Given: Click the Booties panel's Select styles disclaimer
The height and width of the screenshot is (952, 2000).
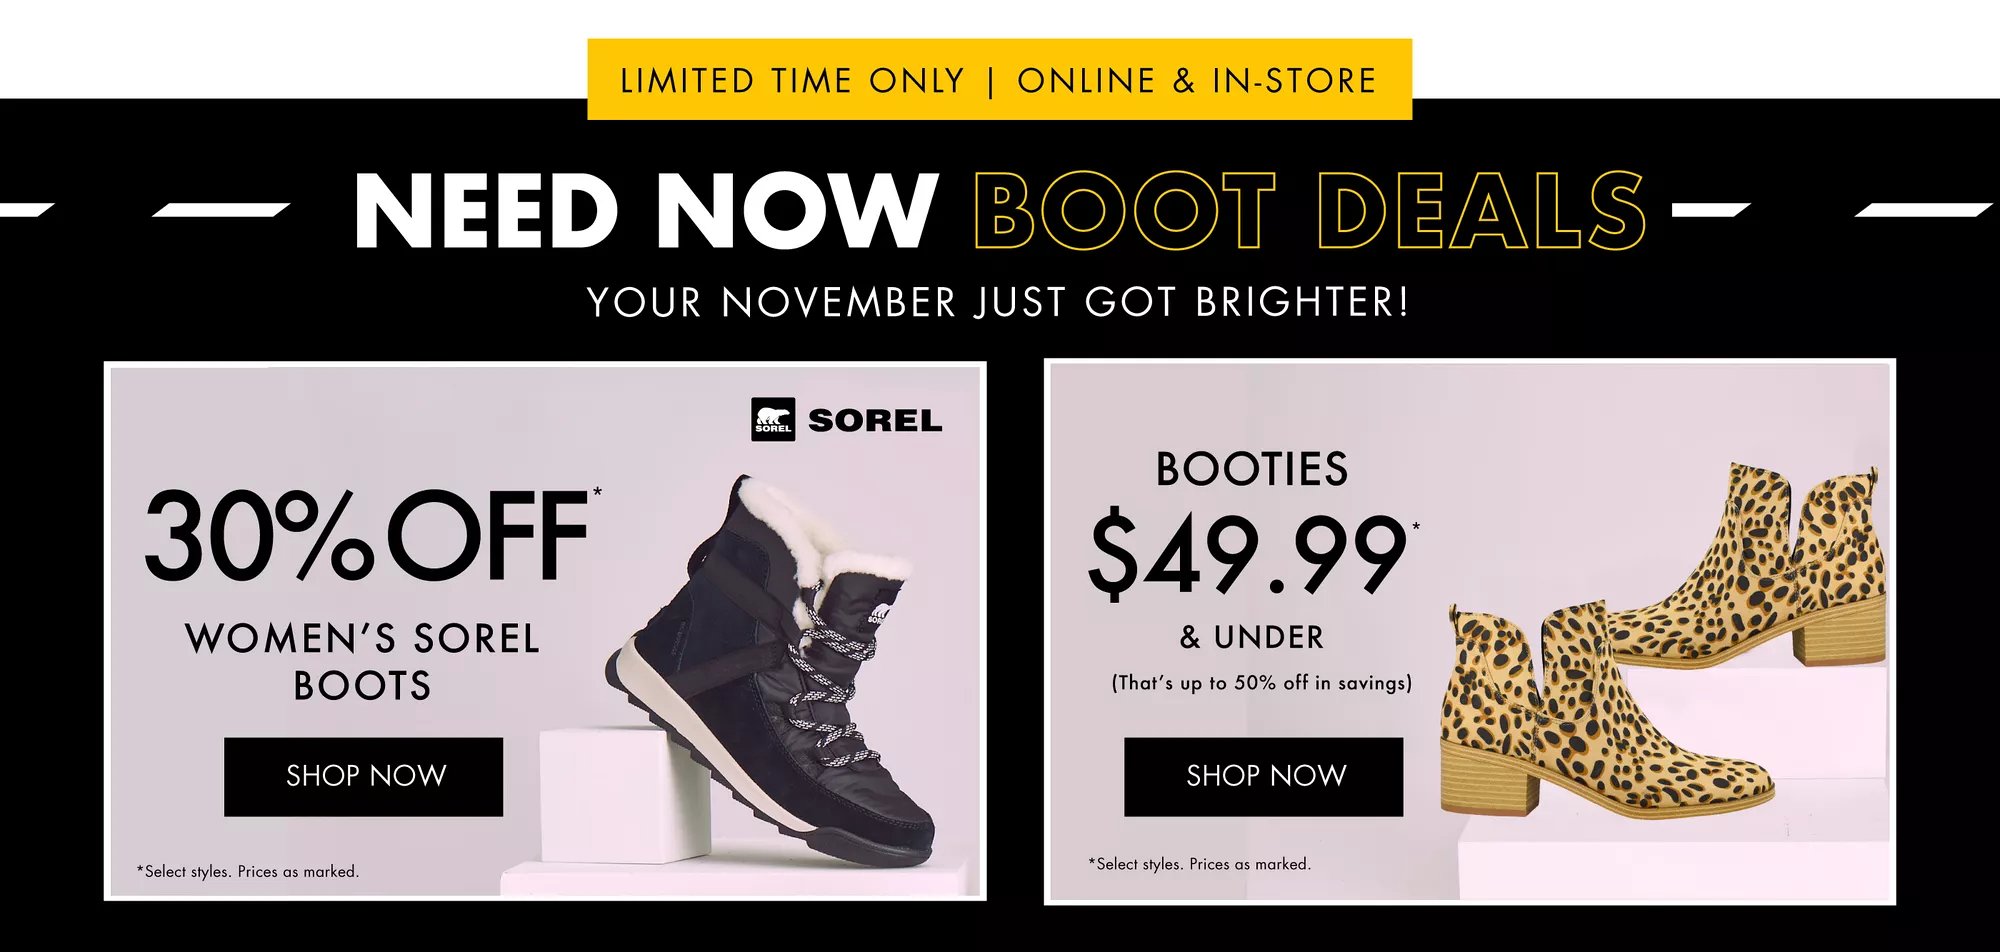Looking at the screenshot, I should point(1200,864).
